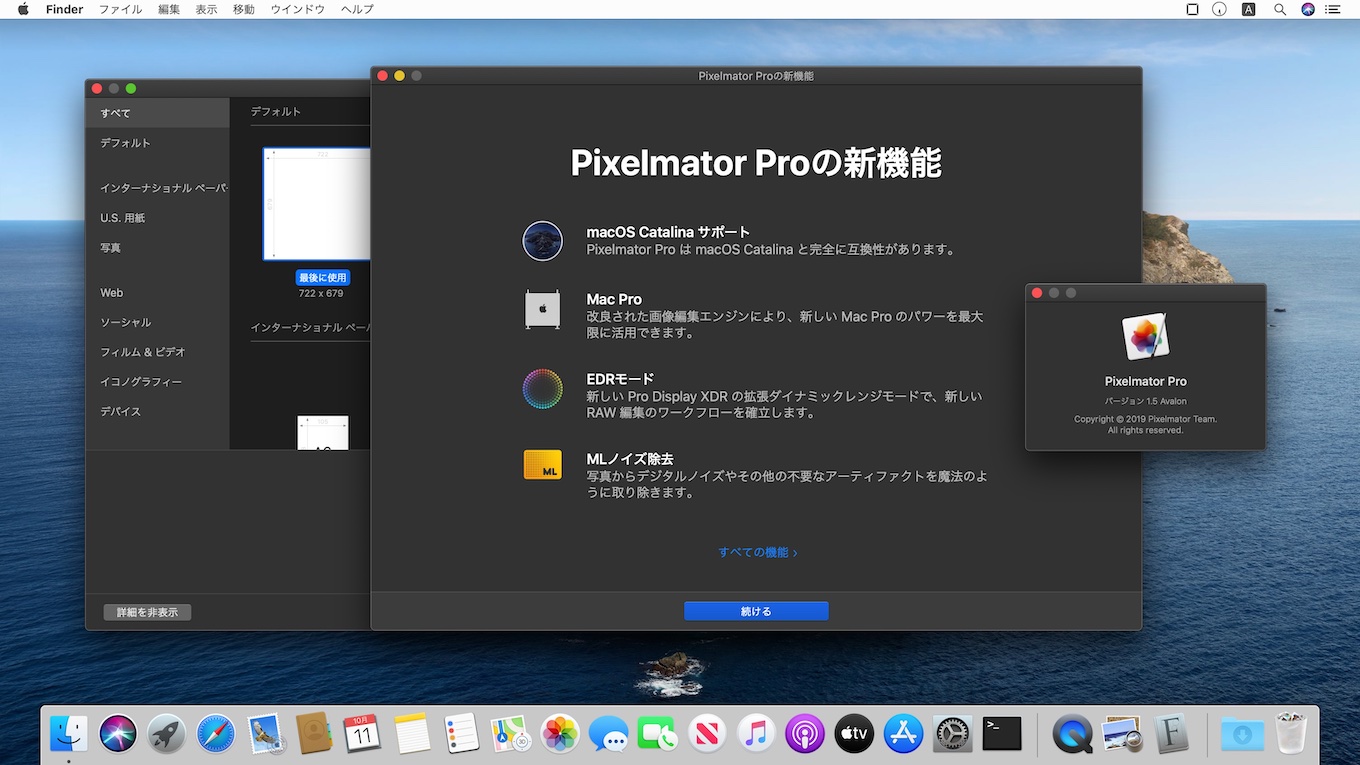Open Music from the Dock

point(755,734)
